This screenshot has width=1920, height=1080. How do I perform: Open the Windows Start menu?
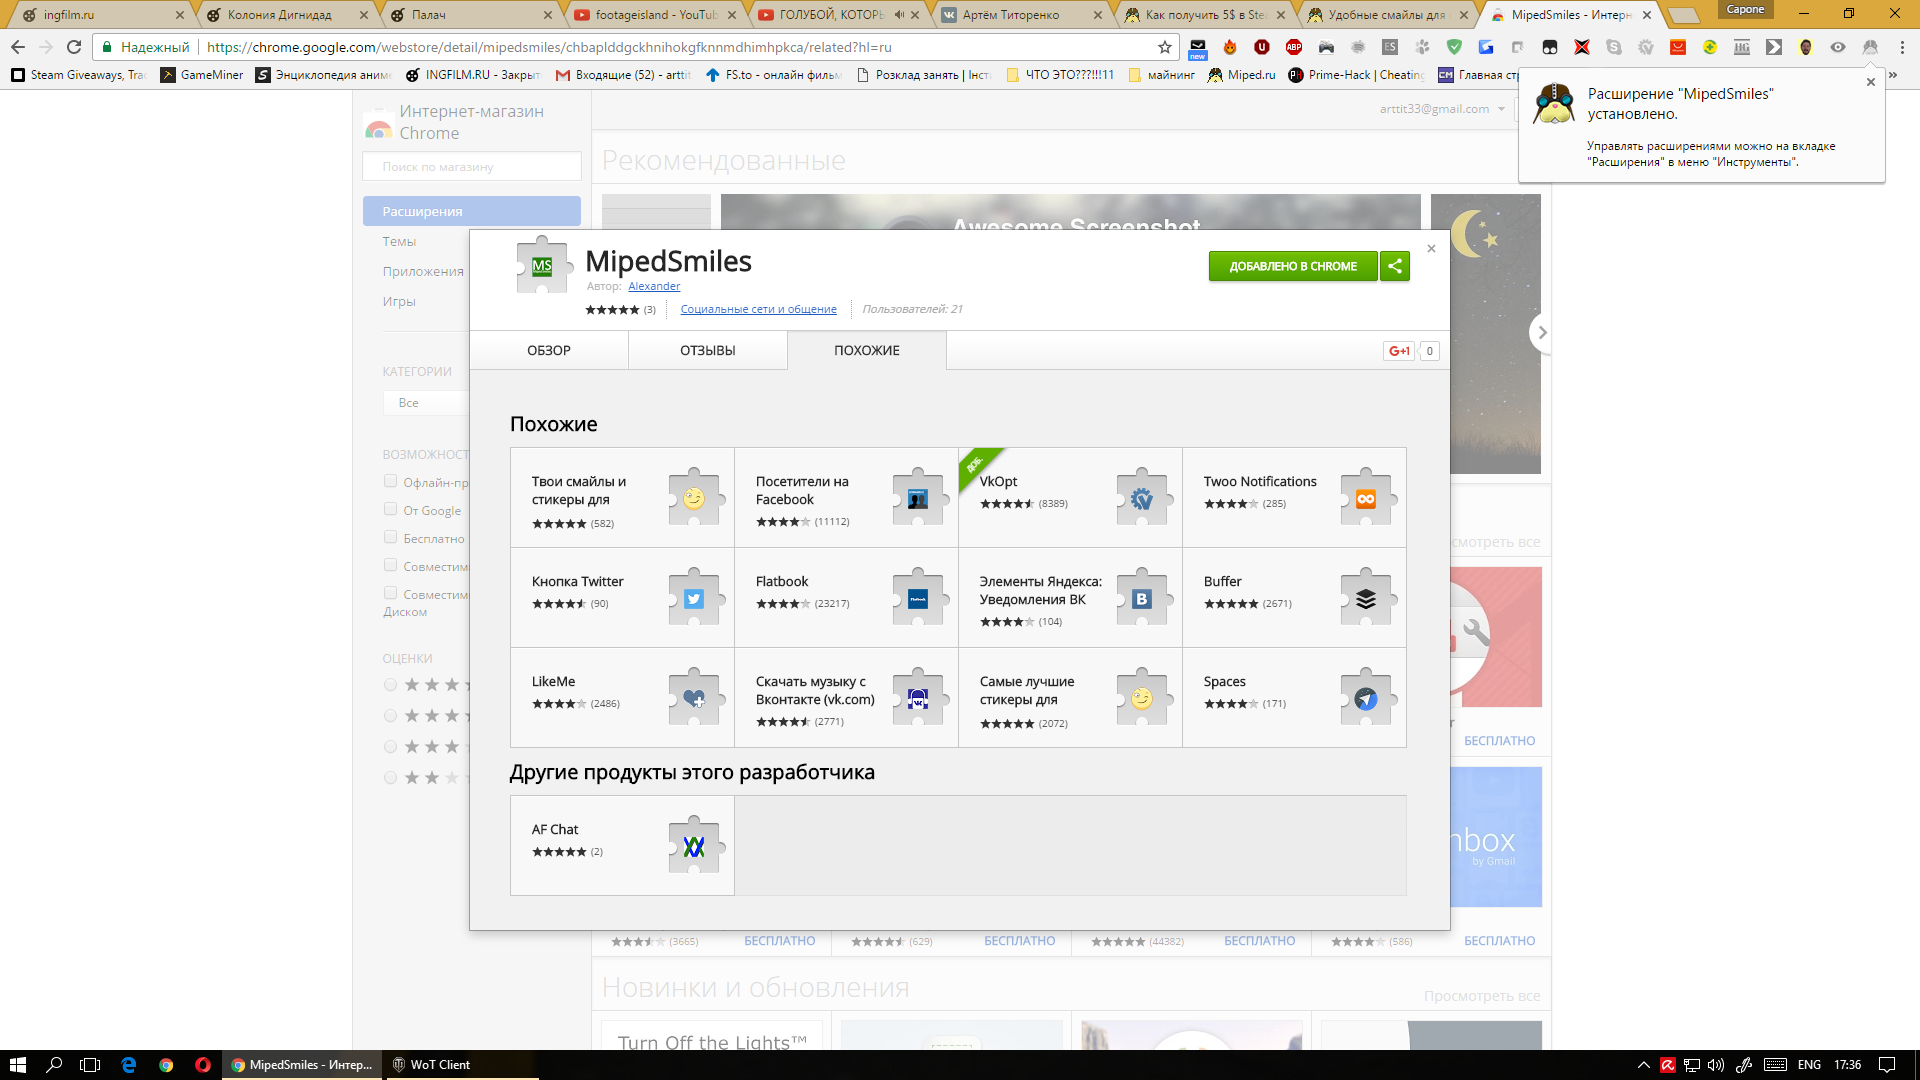pyautogui.click(x=18, y=1065)
